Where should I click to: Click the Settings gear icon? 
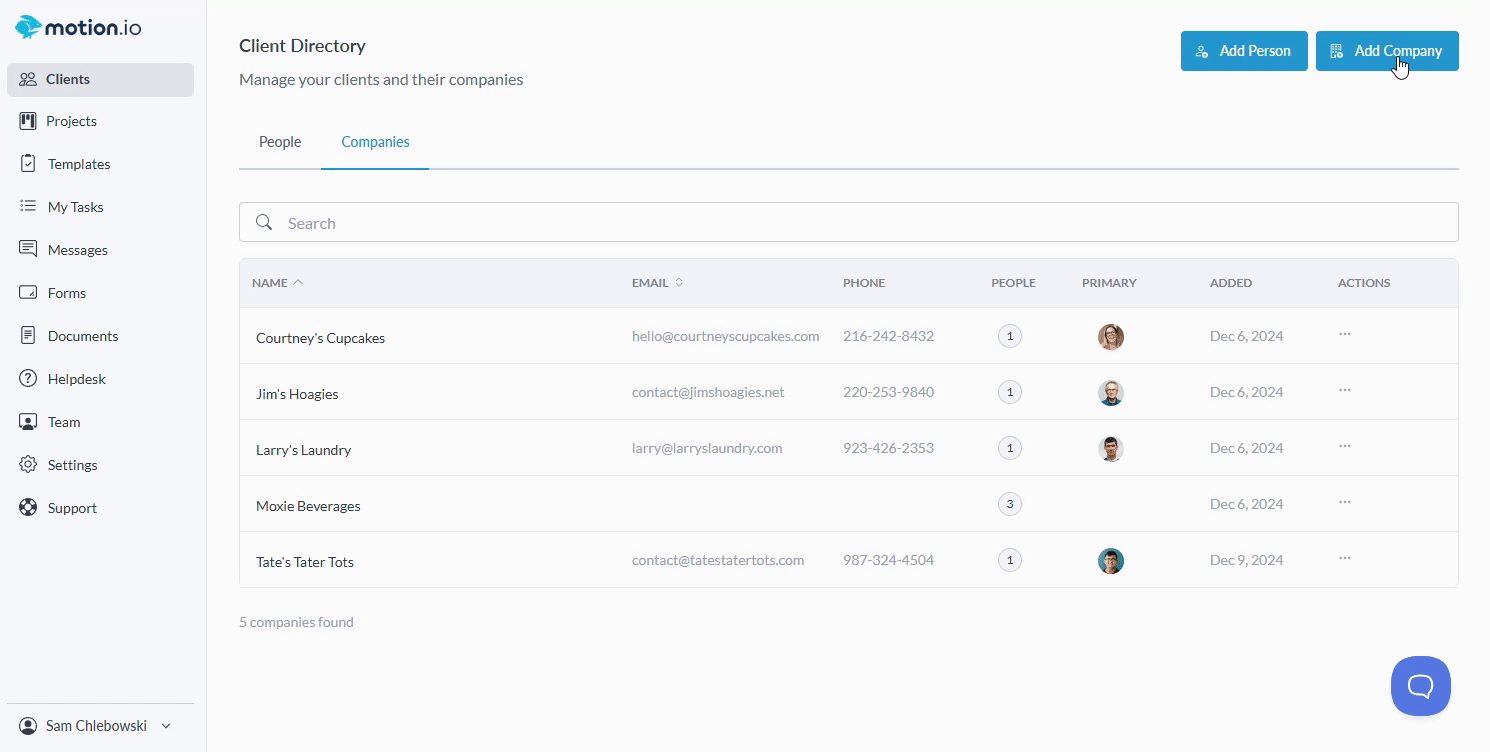28,465
